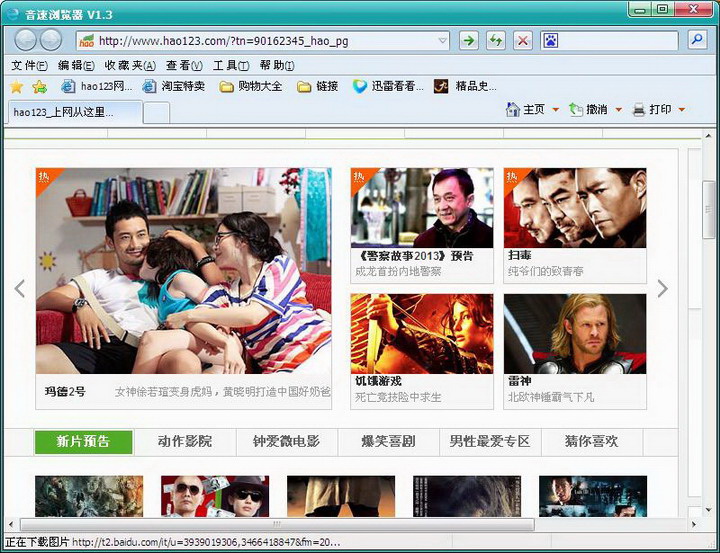The height and width of the screenshot is (553, 720).
Task: Click the hao site icon in address bar
Action: 87,41
